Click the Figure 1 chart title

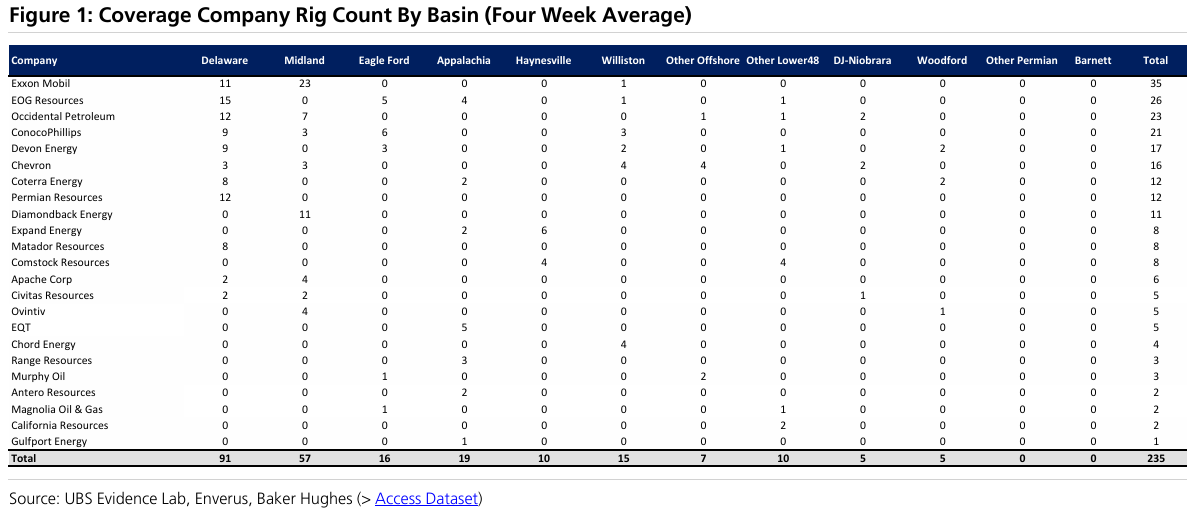pos(350,17)
